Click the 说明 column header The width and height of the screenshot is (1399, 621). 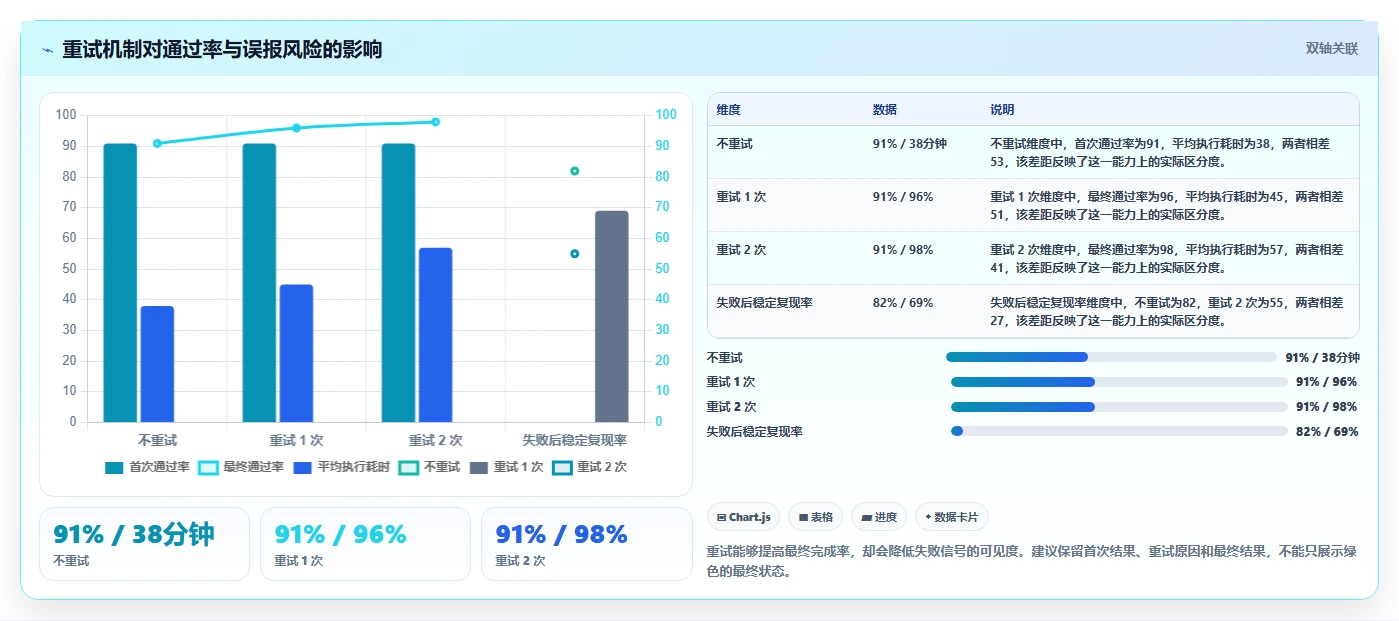[1002, 110]
